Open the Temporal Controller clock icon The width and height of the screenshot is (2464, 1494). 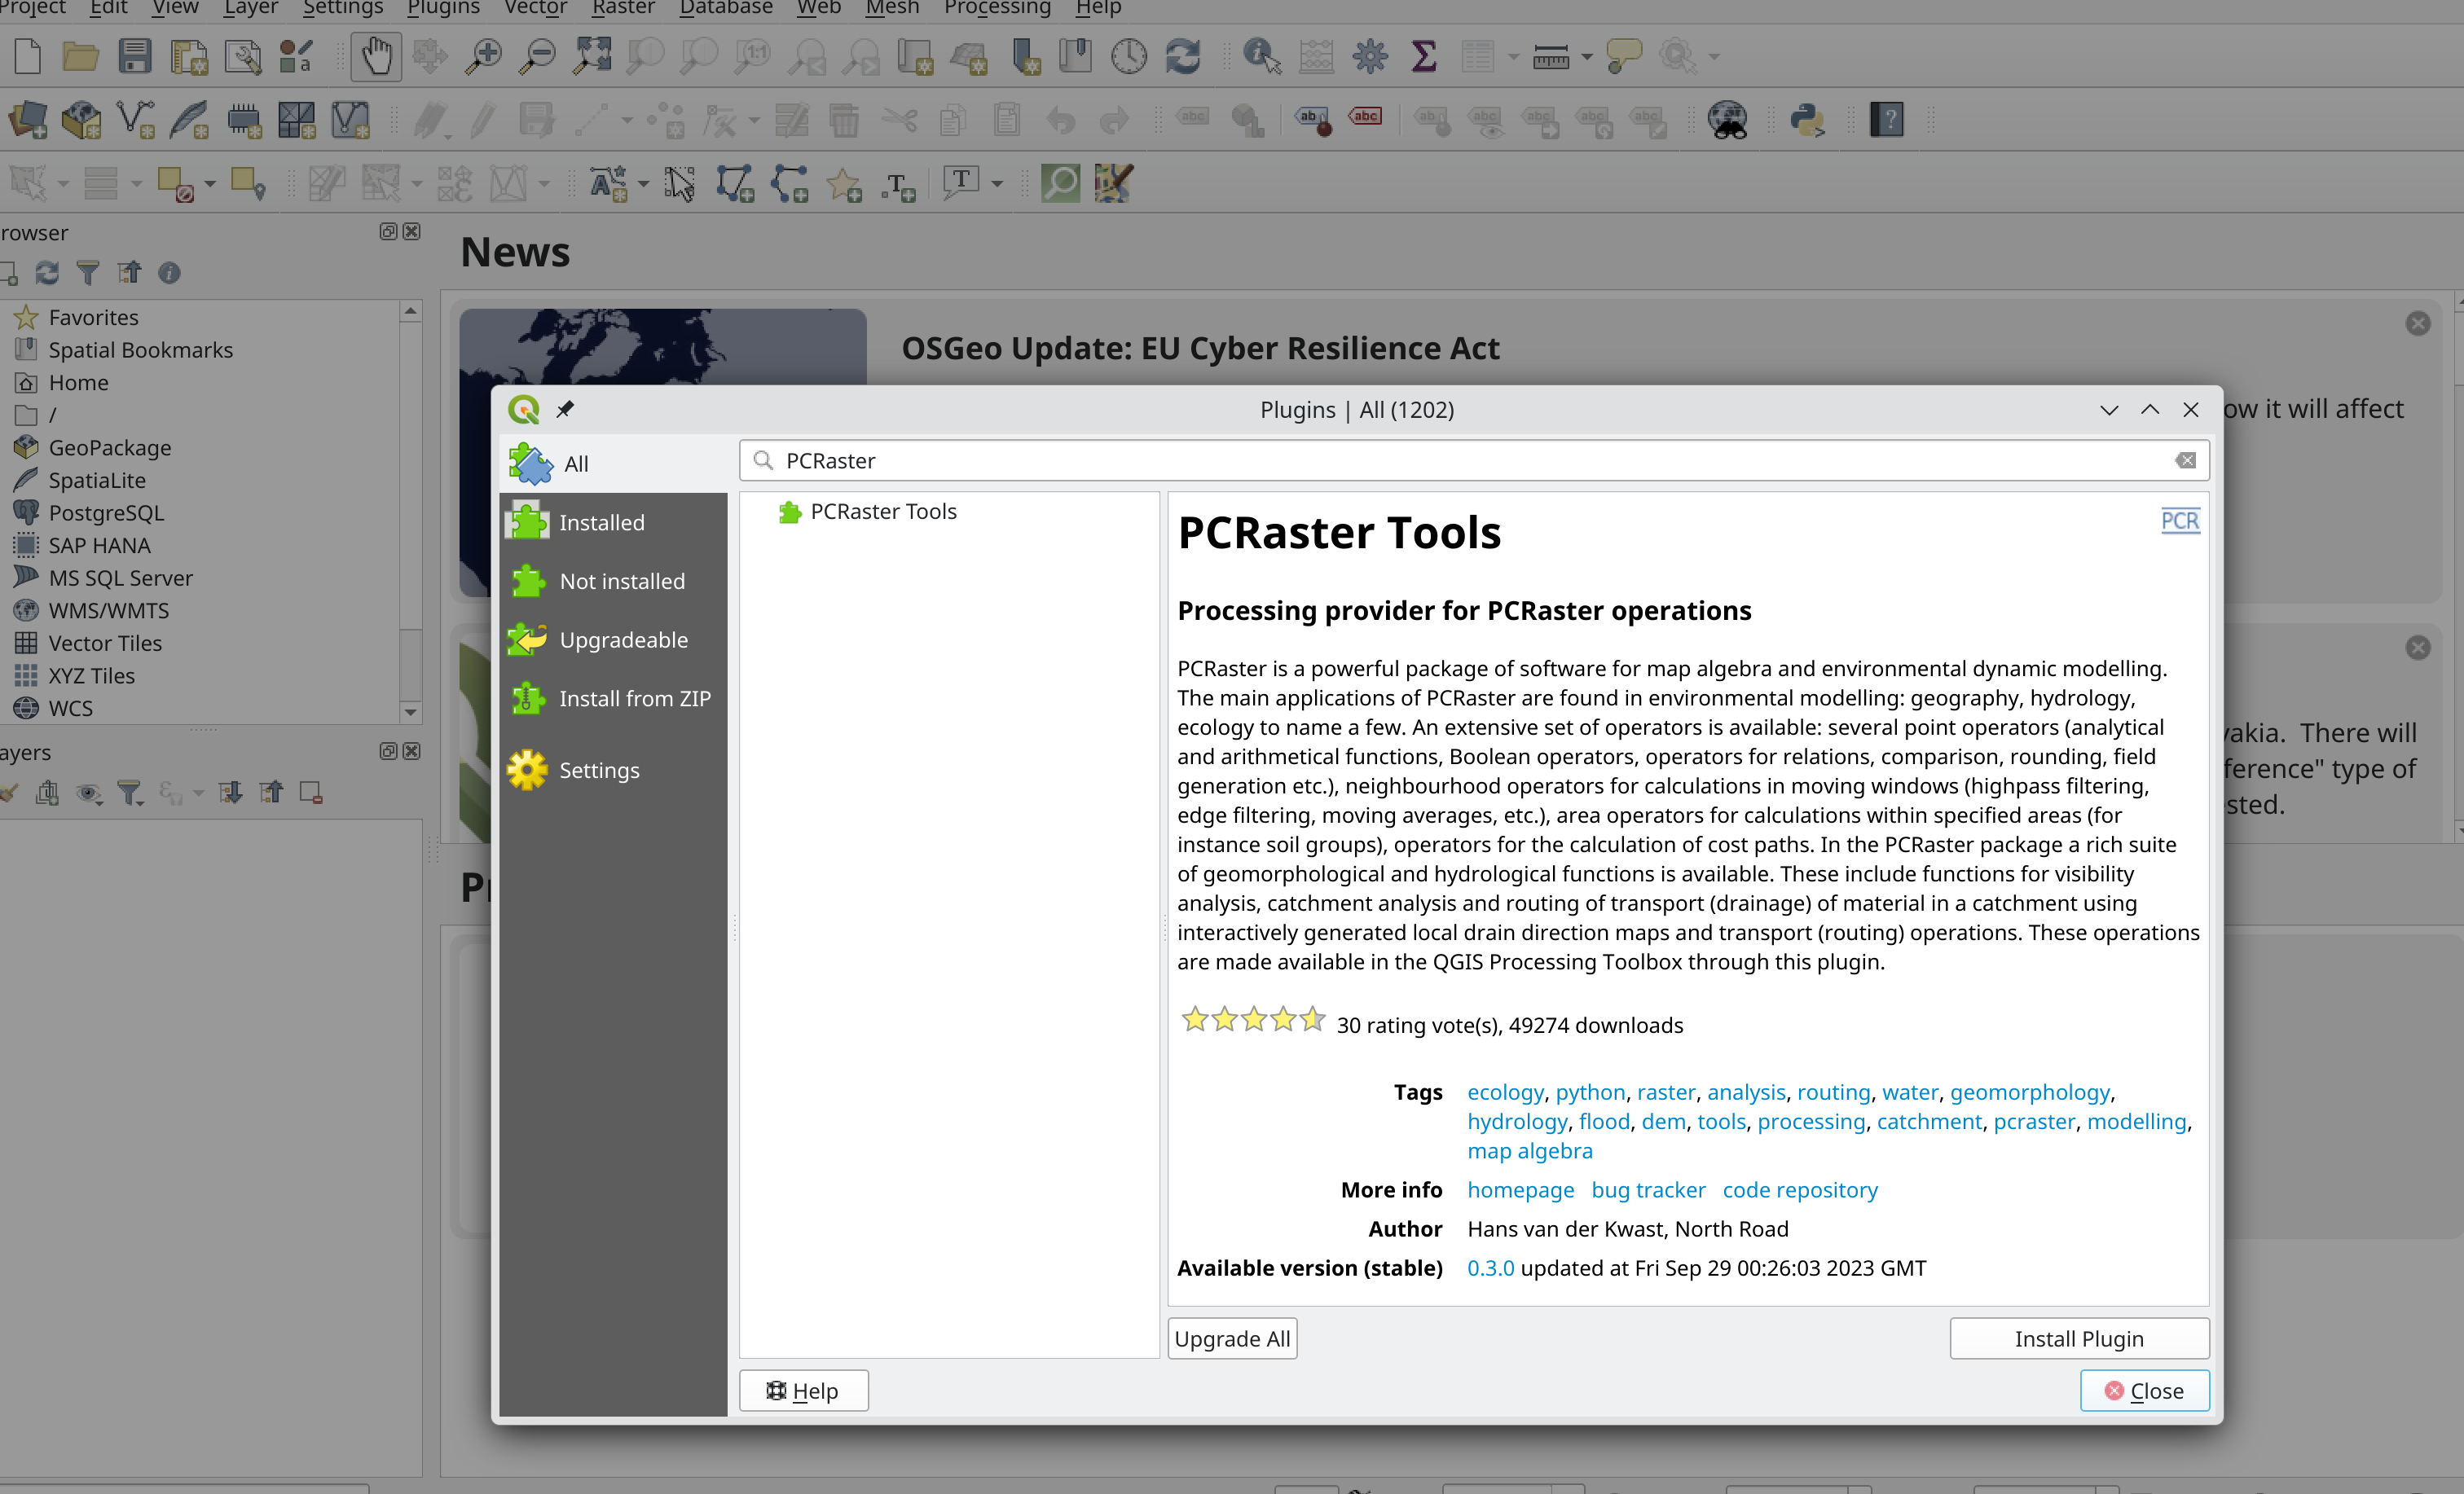[x=1129, y=56]
